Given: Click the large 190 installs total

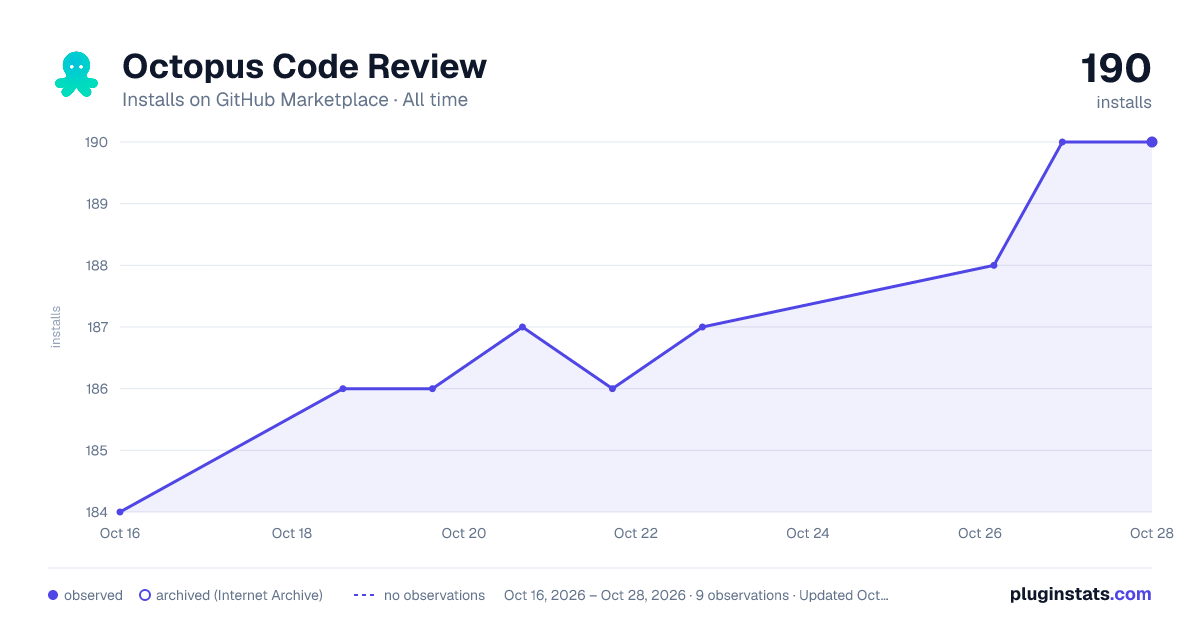Looking at the screenshot, I should 1116,69.
